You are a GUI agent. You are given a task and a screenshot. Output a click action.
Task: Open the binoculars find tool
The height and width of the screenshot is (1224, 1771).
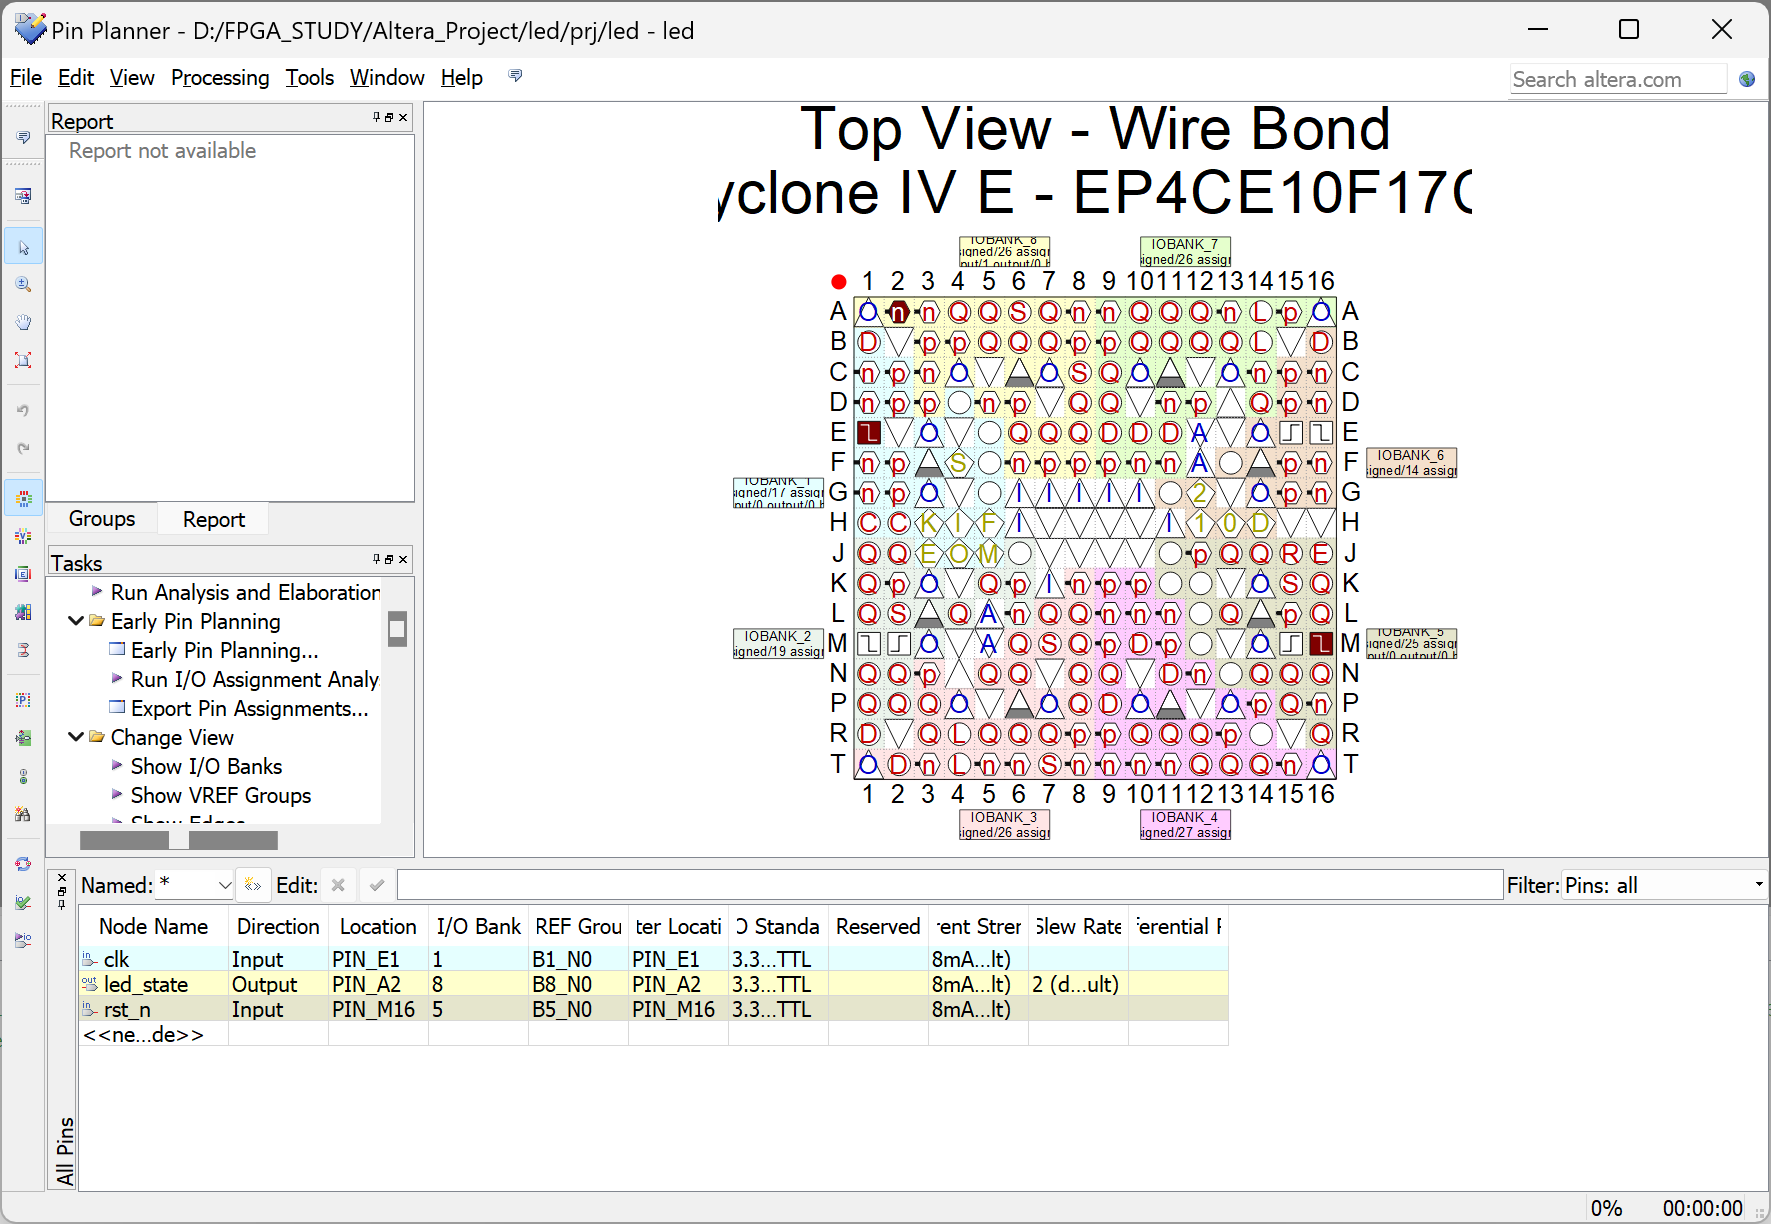[23, 814]
